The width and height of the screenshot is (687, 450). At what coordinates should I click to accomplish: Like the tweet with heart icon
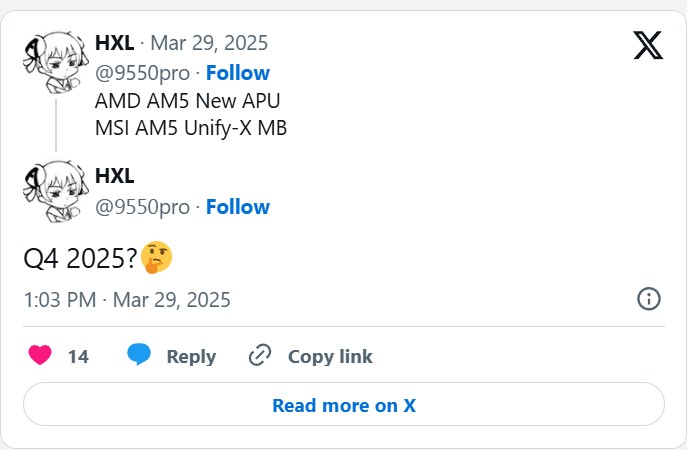(x=40, y=355)
